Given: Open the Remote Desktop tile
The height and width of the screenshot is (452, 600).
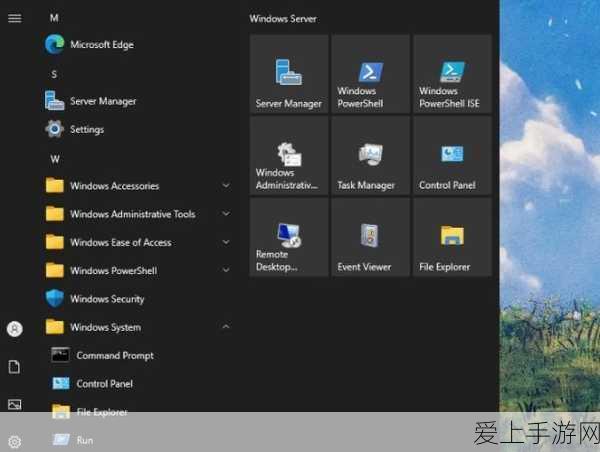Looking at the screenshot, I should [289, 237].
